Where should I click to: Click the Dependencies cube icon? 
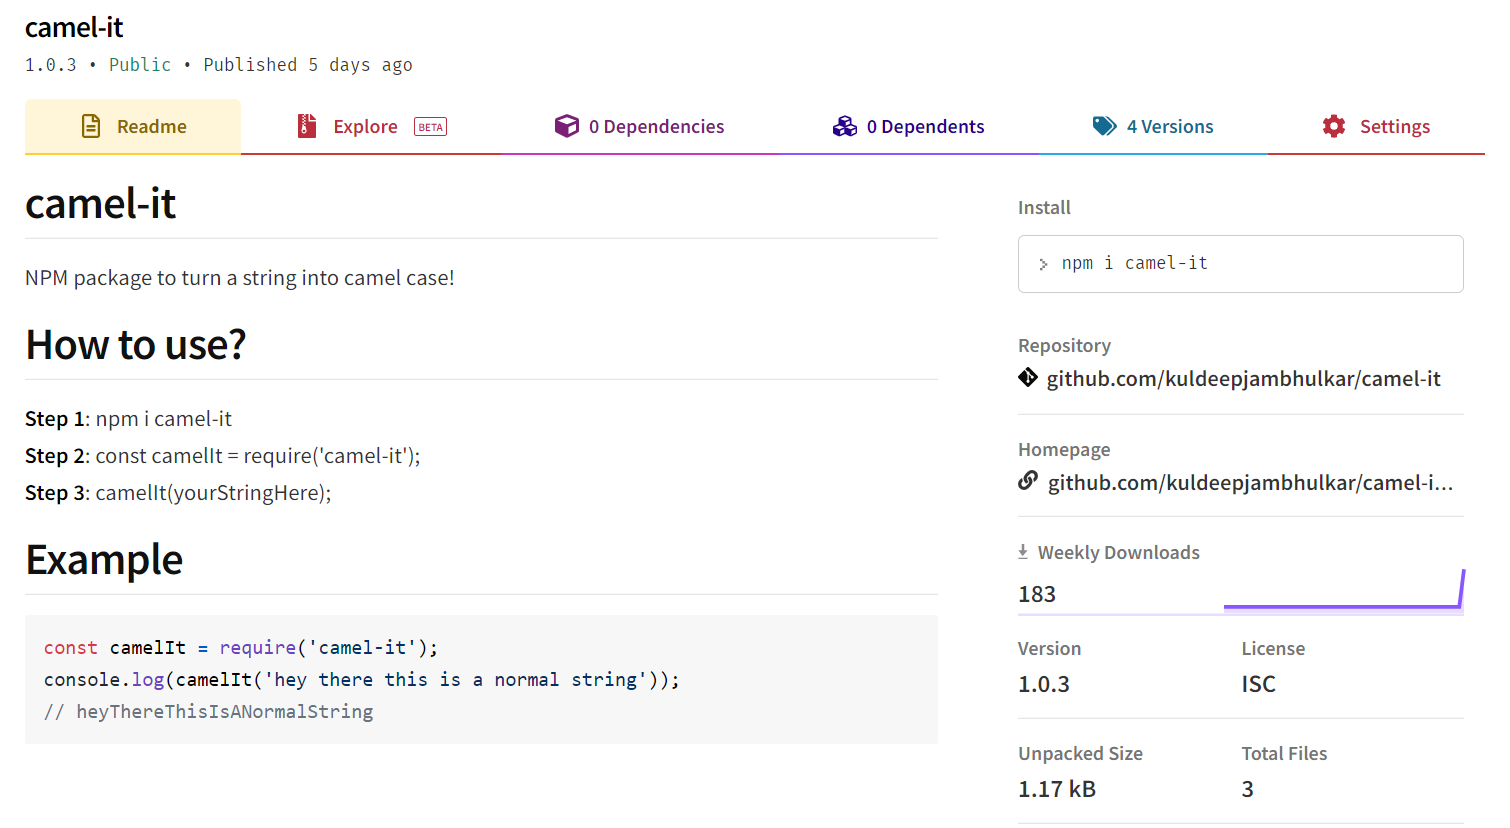[x=567, y=126]
